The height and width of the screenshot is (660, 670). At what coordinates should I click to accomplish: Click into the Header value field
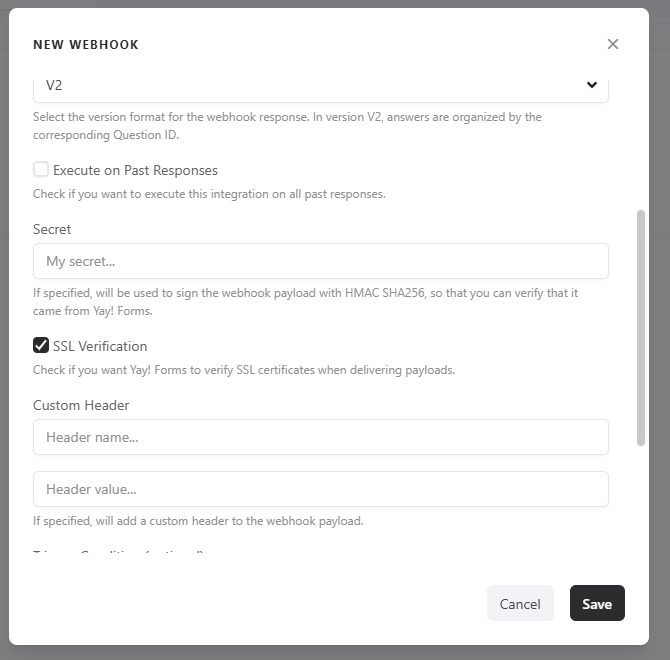click(320, 489)
